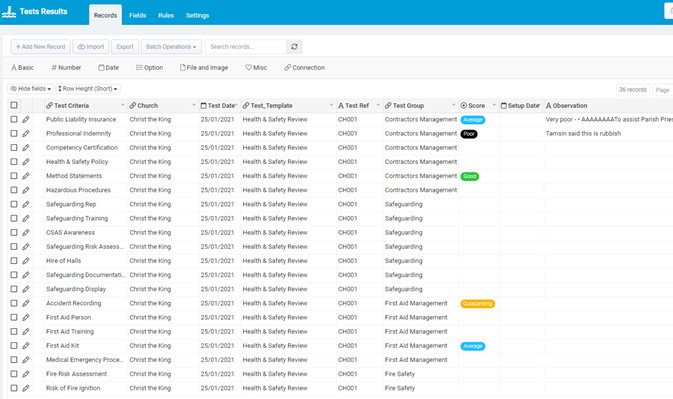The image size is (673, 399).
Task: Click the Tests Results app logo icon
Action: pos(9,12)
